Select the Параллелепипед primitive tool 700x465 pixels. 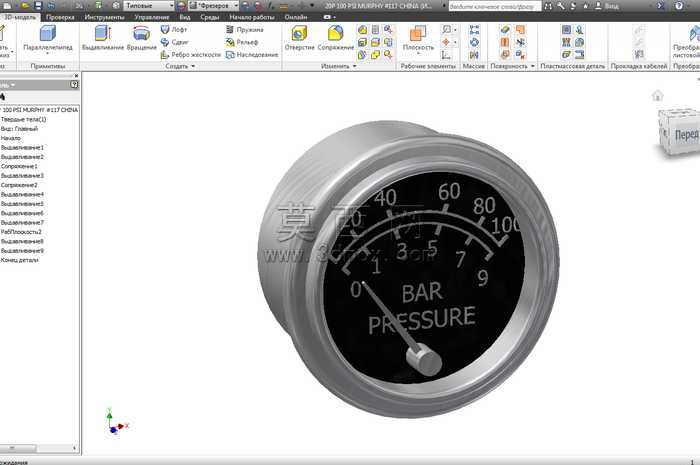48,37
